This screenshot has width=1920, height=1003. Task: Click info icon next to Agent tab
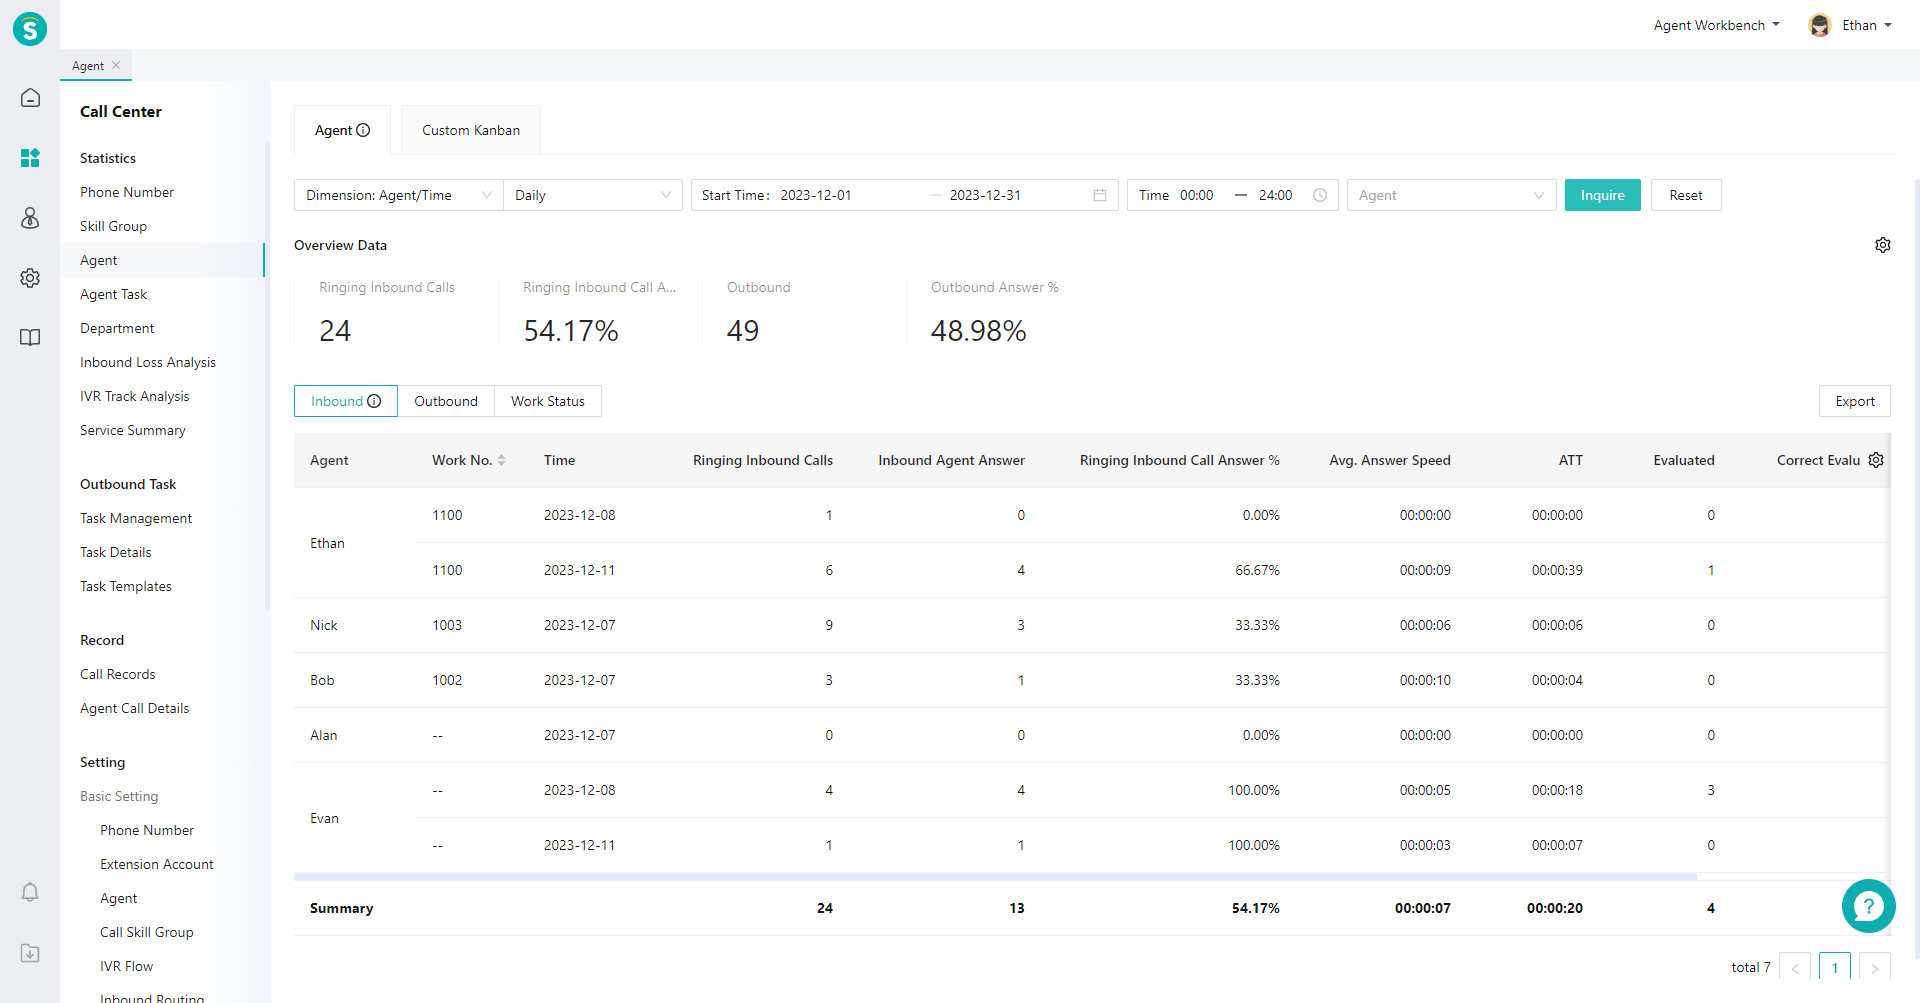pos(363,130)
